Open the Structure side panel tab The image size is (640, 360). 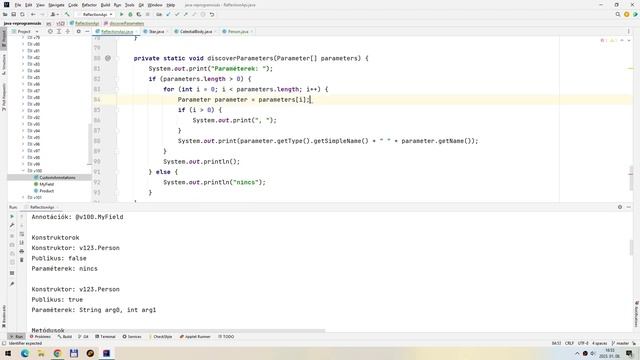pos(4,65)
